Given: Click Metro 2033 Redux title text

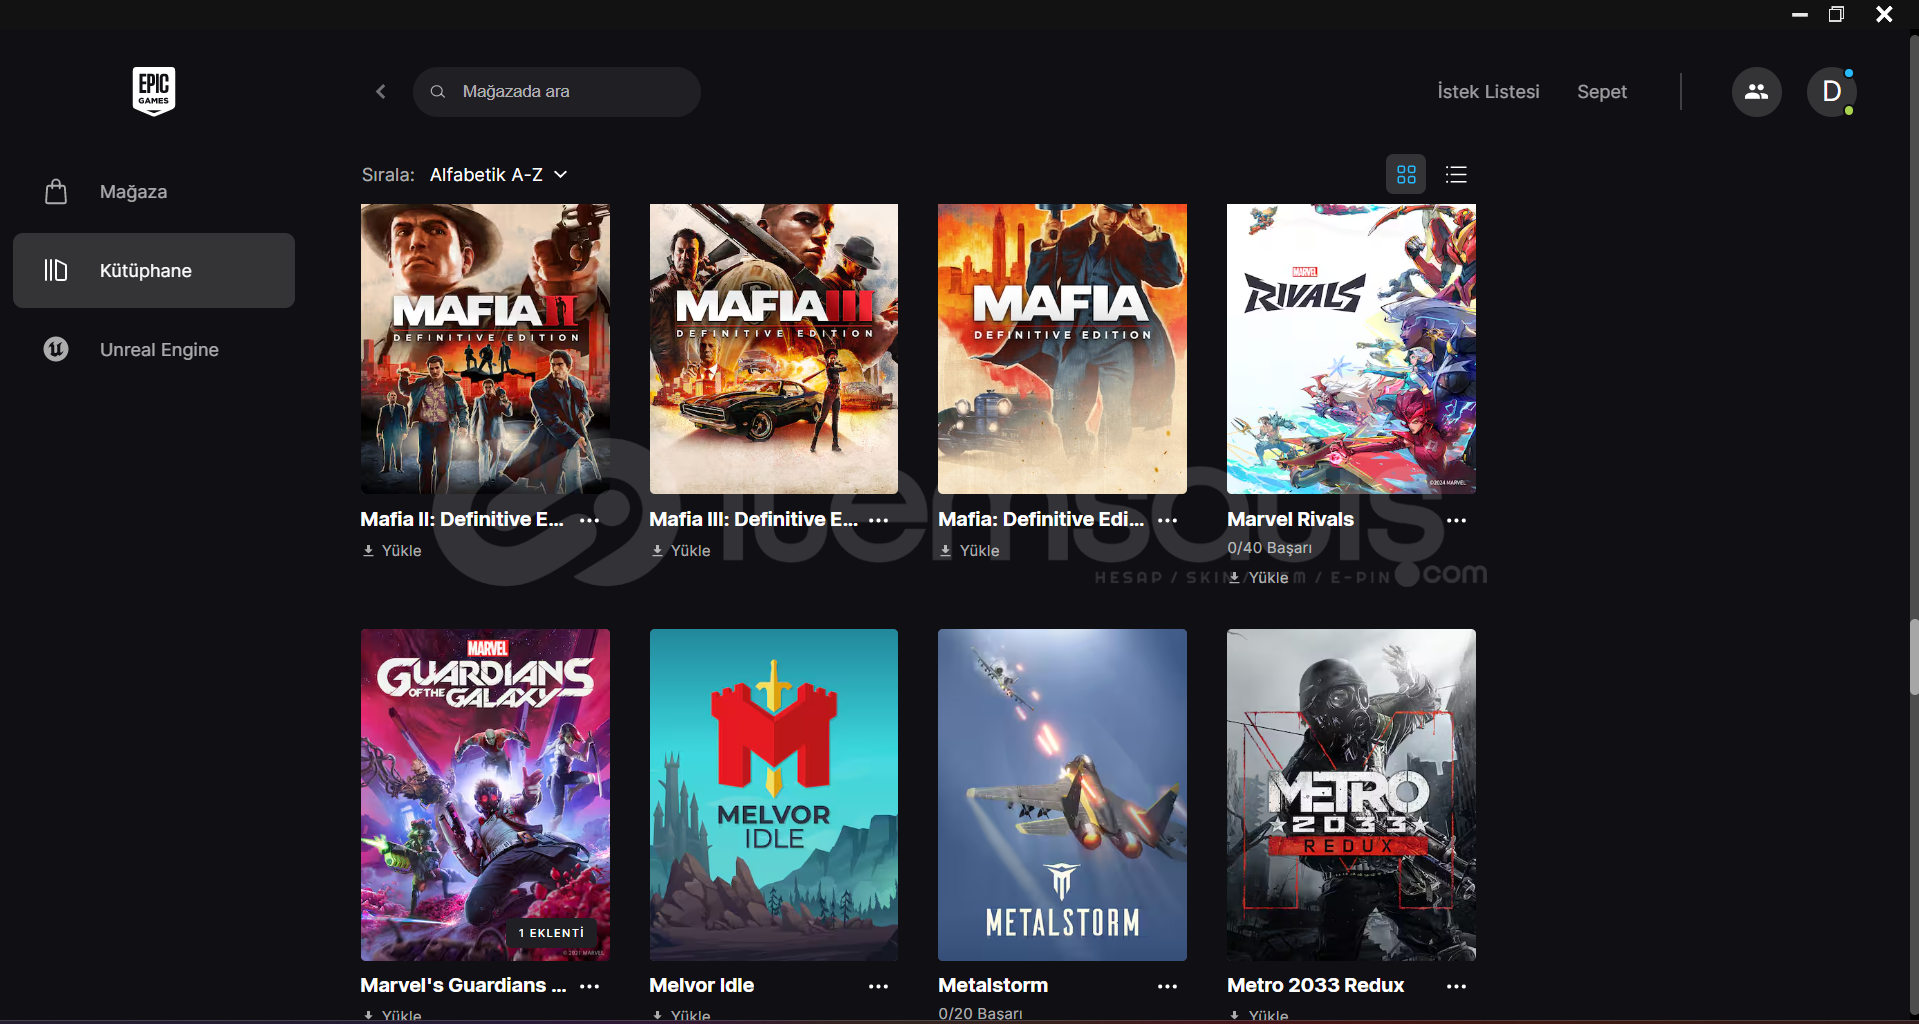Looking at the screenshot, I should coord(1316,986).
